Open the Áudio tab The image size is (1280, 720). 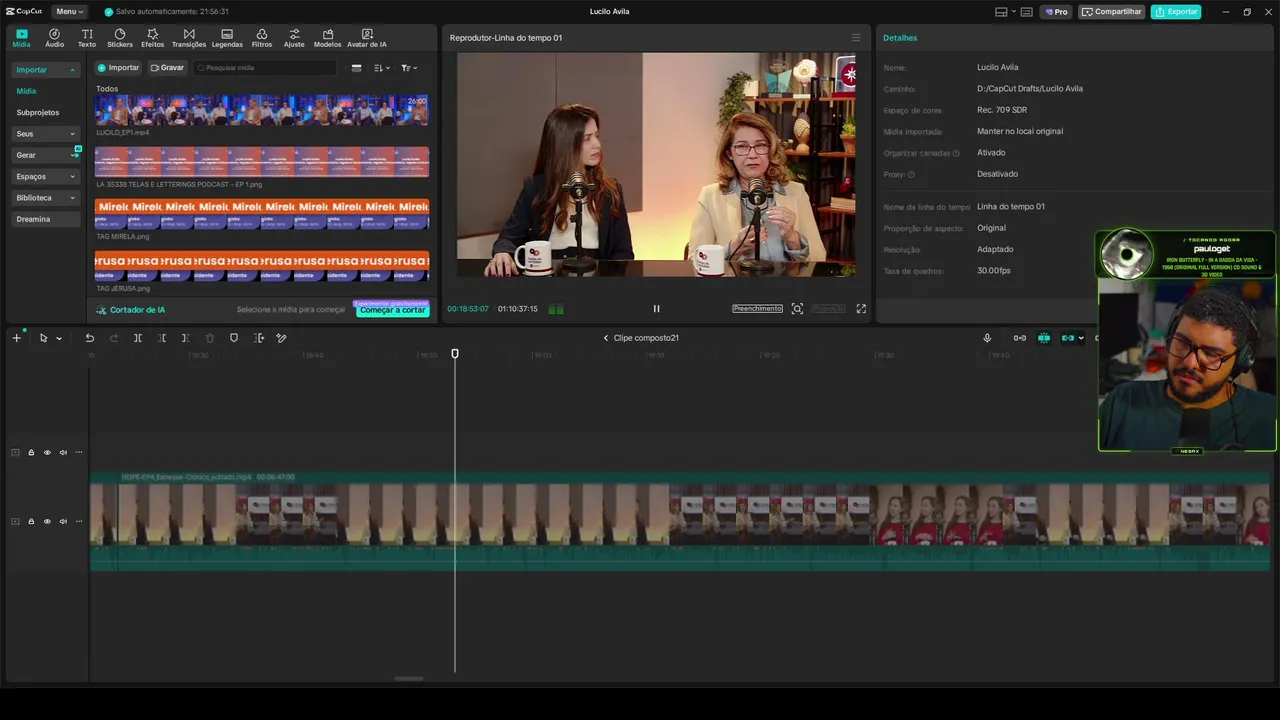54,38
